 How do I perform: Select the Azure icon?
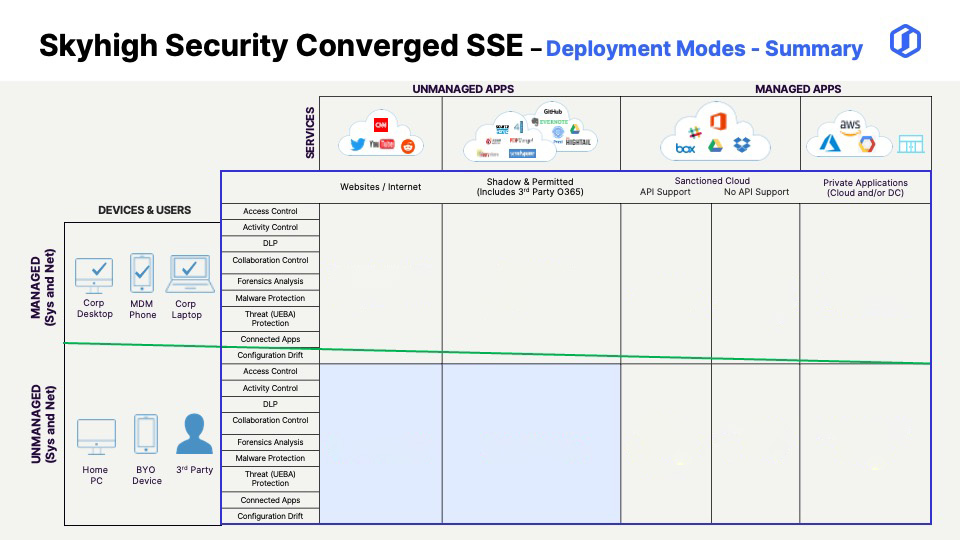(829, 144)
